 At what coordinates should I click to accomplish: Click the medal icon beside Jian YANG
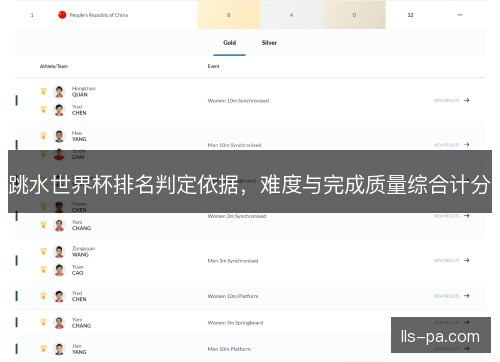[43, 348]
